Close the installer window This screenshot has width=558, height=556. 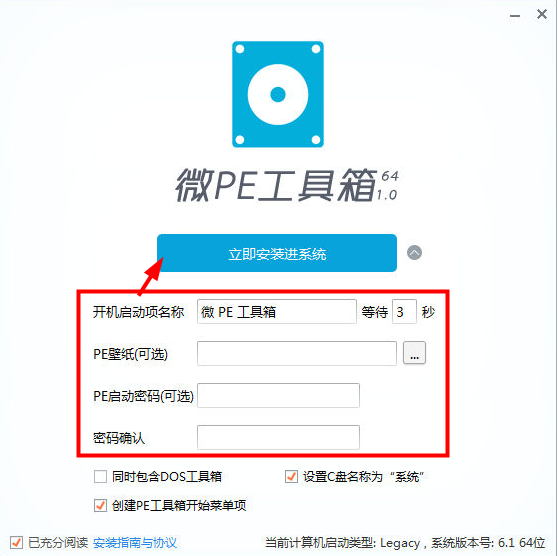[x=542, y=14]
